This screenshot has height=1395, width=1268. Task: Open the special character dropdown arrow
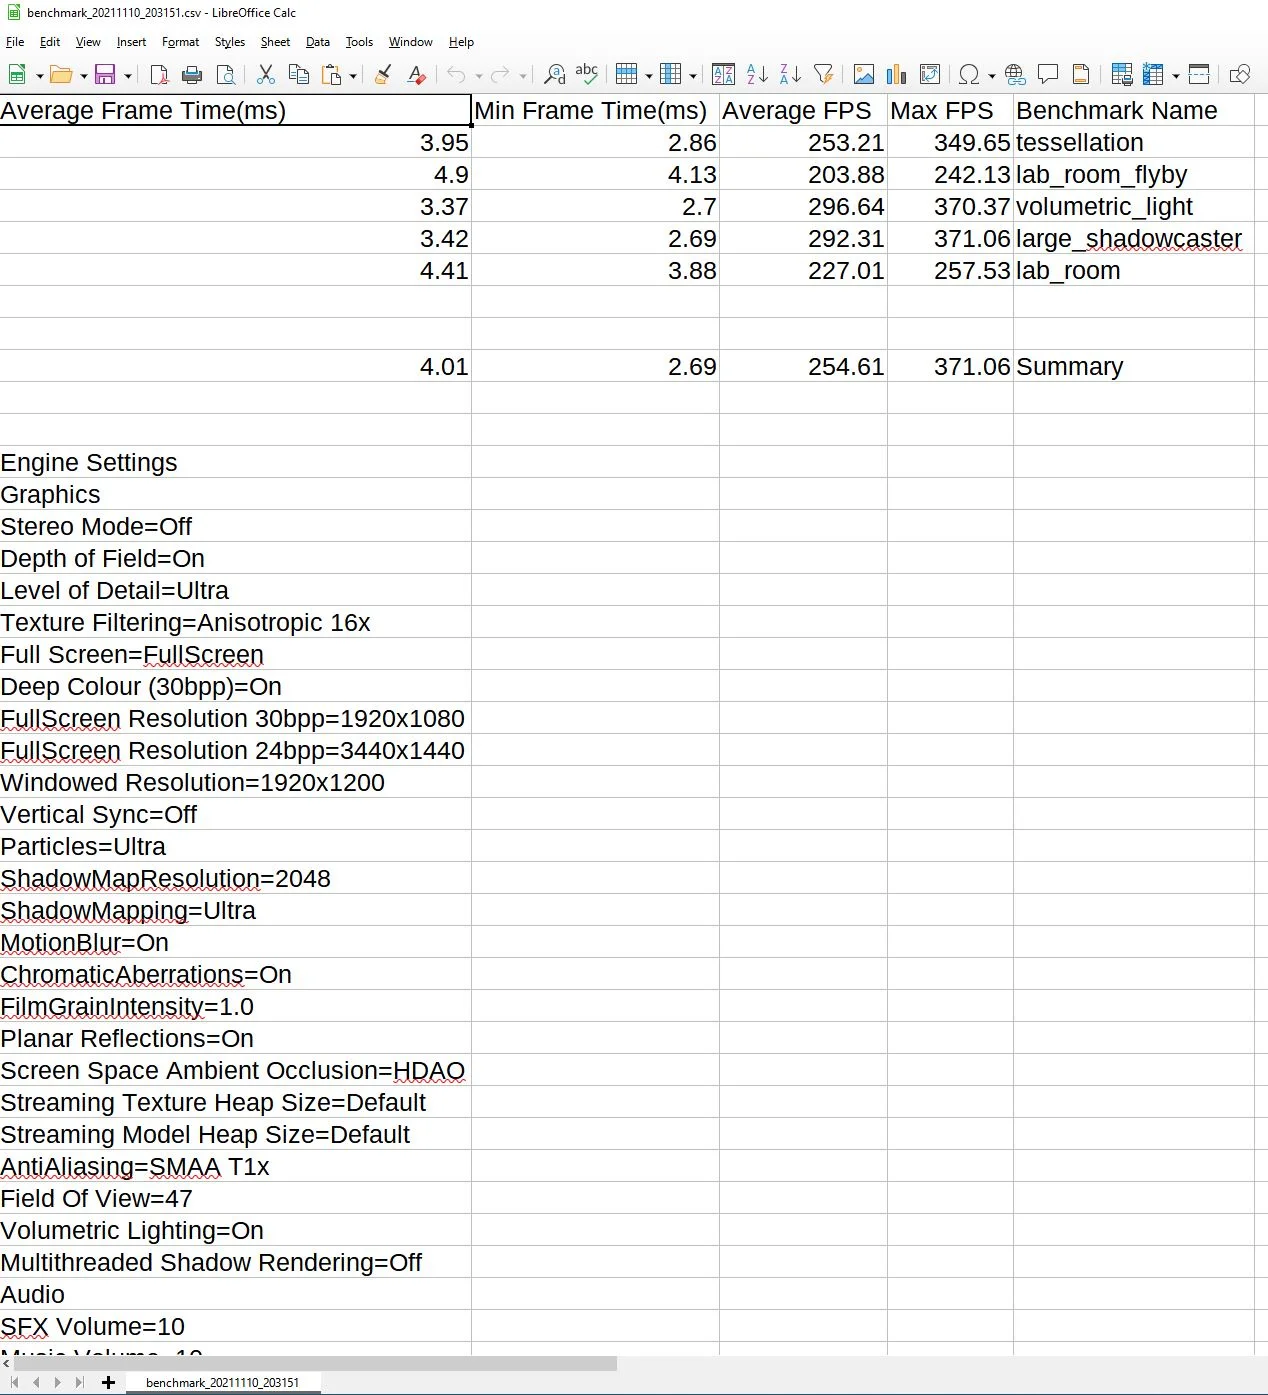tap(991, 76)
